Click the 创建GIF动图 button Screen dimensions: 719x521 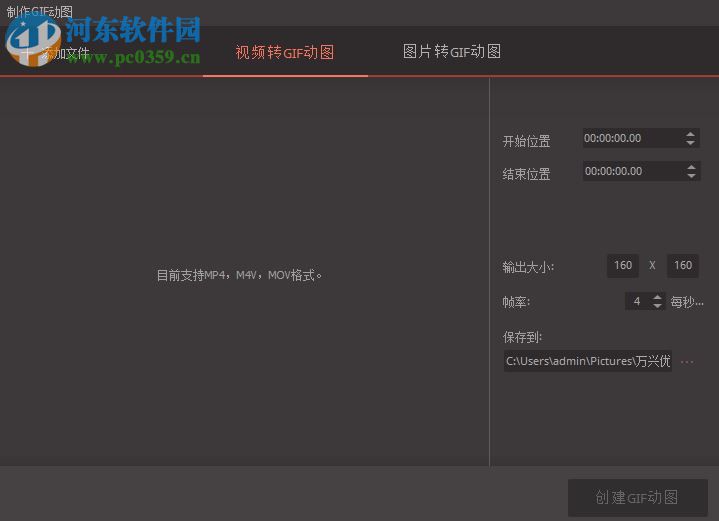[x=638, y=498]
